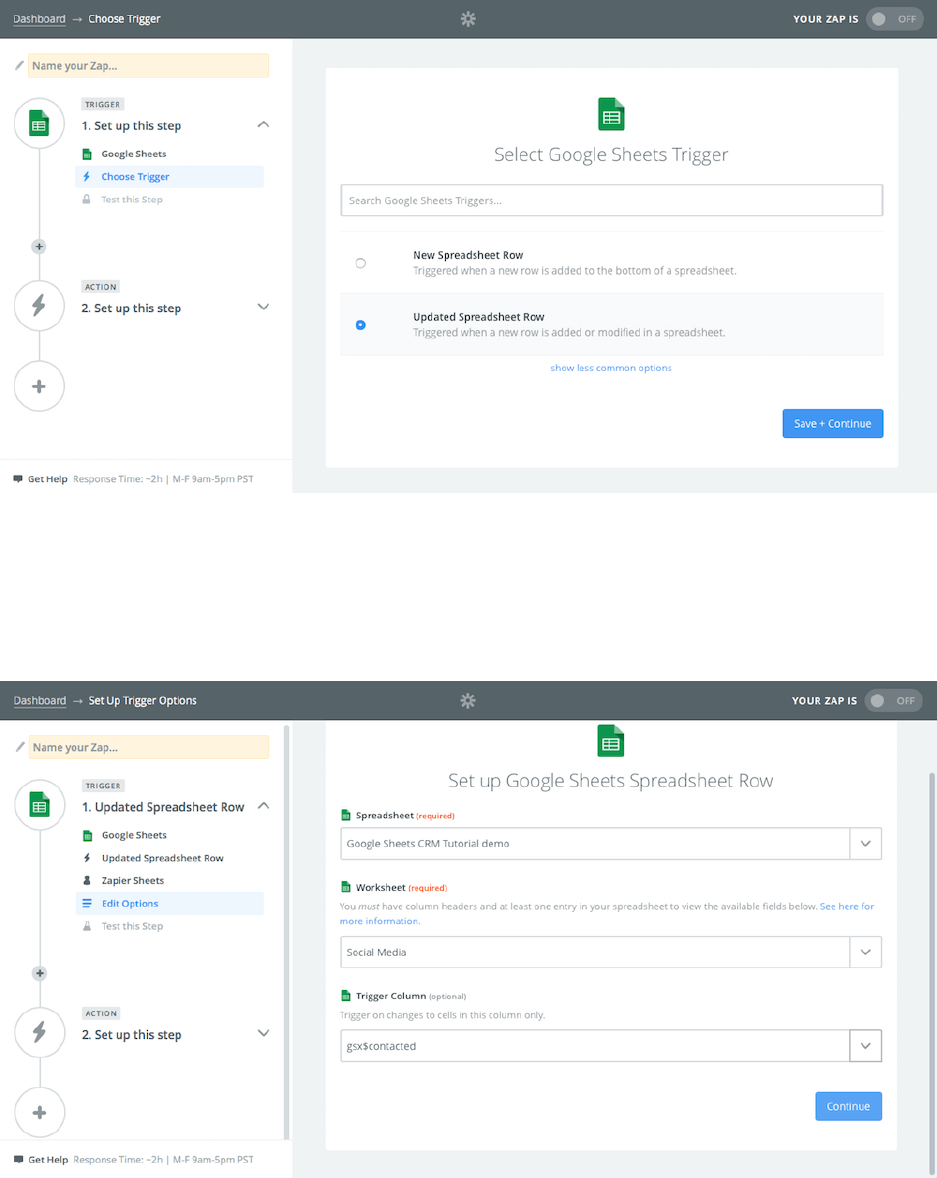Click sheets icon beside Trigger Column label
The image size is (937, 1178).
pos(346,995)
